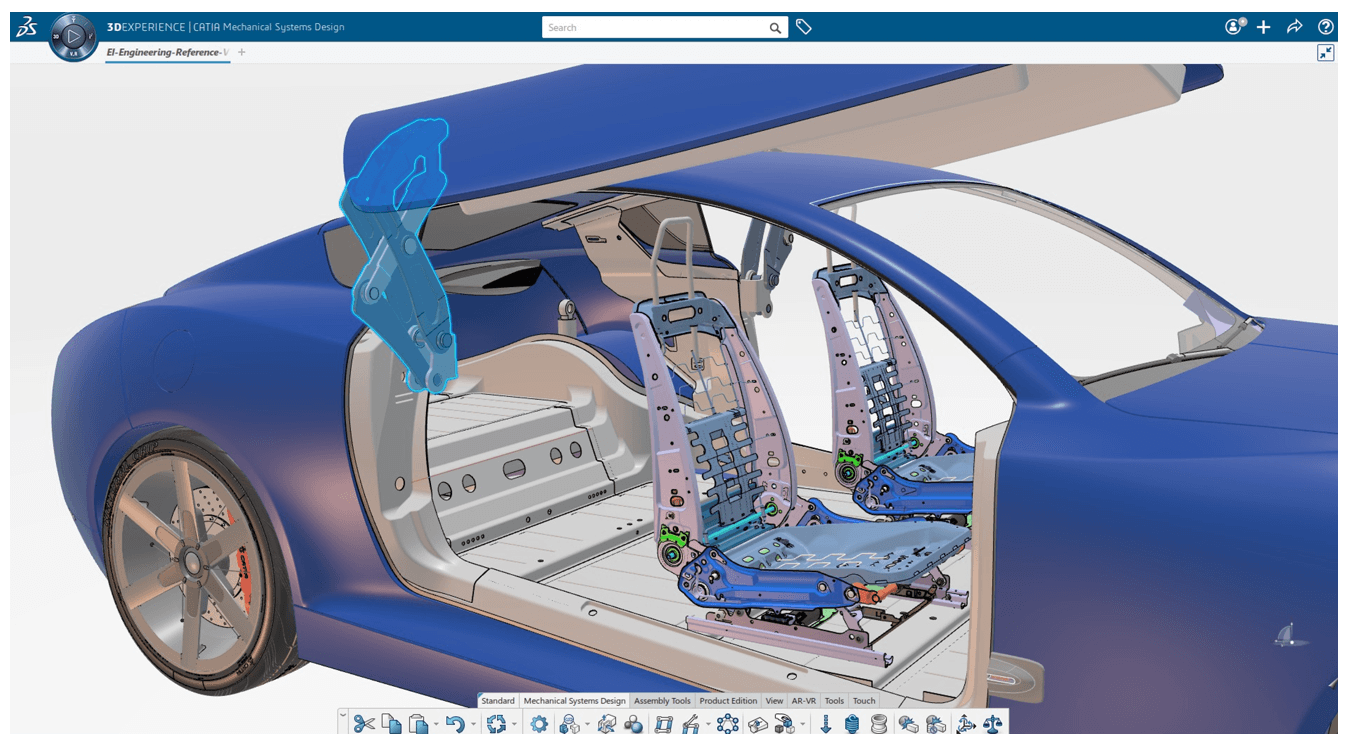Click the Paste icon
This screenshot has height=744, width=1347.
coord(418,723)
